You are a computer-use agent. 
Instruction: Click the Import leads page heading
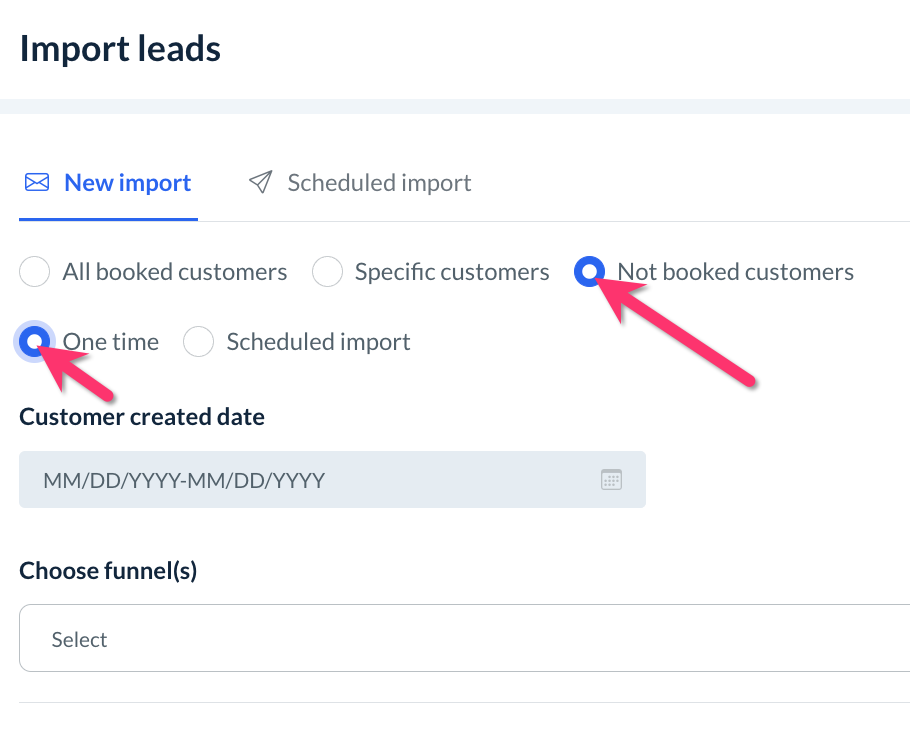coord(120,49)
